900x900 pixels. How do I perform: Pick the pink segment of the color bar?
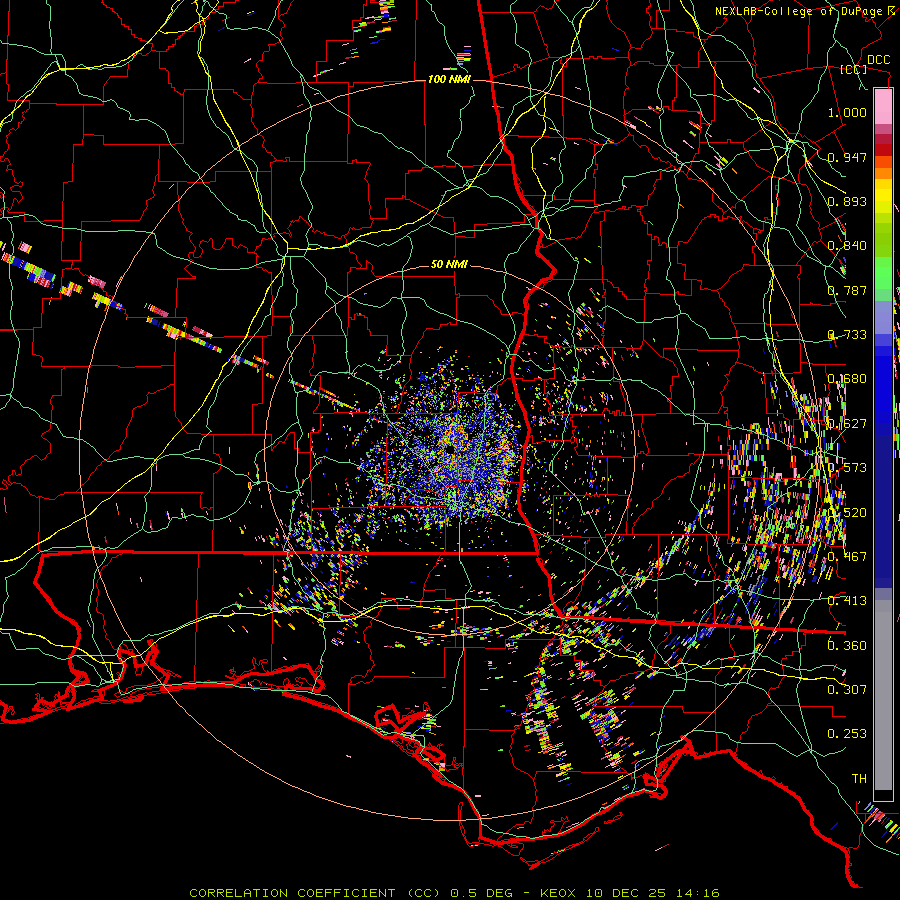point(883,106)
